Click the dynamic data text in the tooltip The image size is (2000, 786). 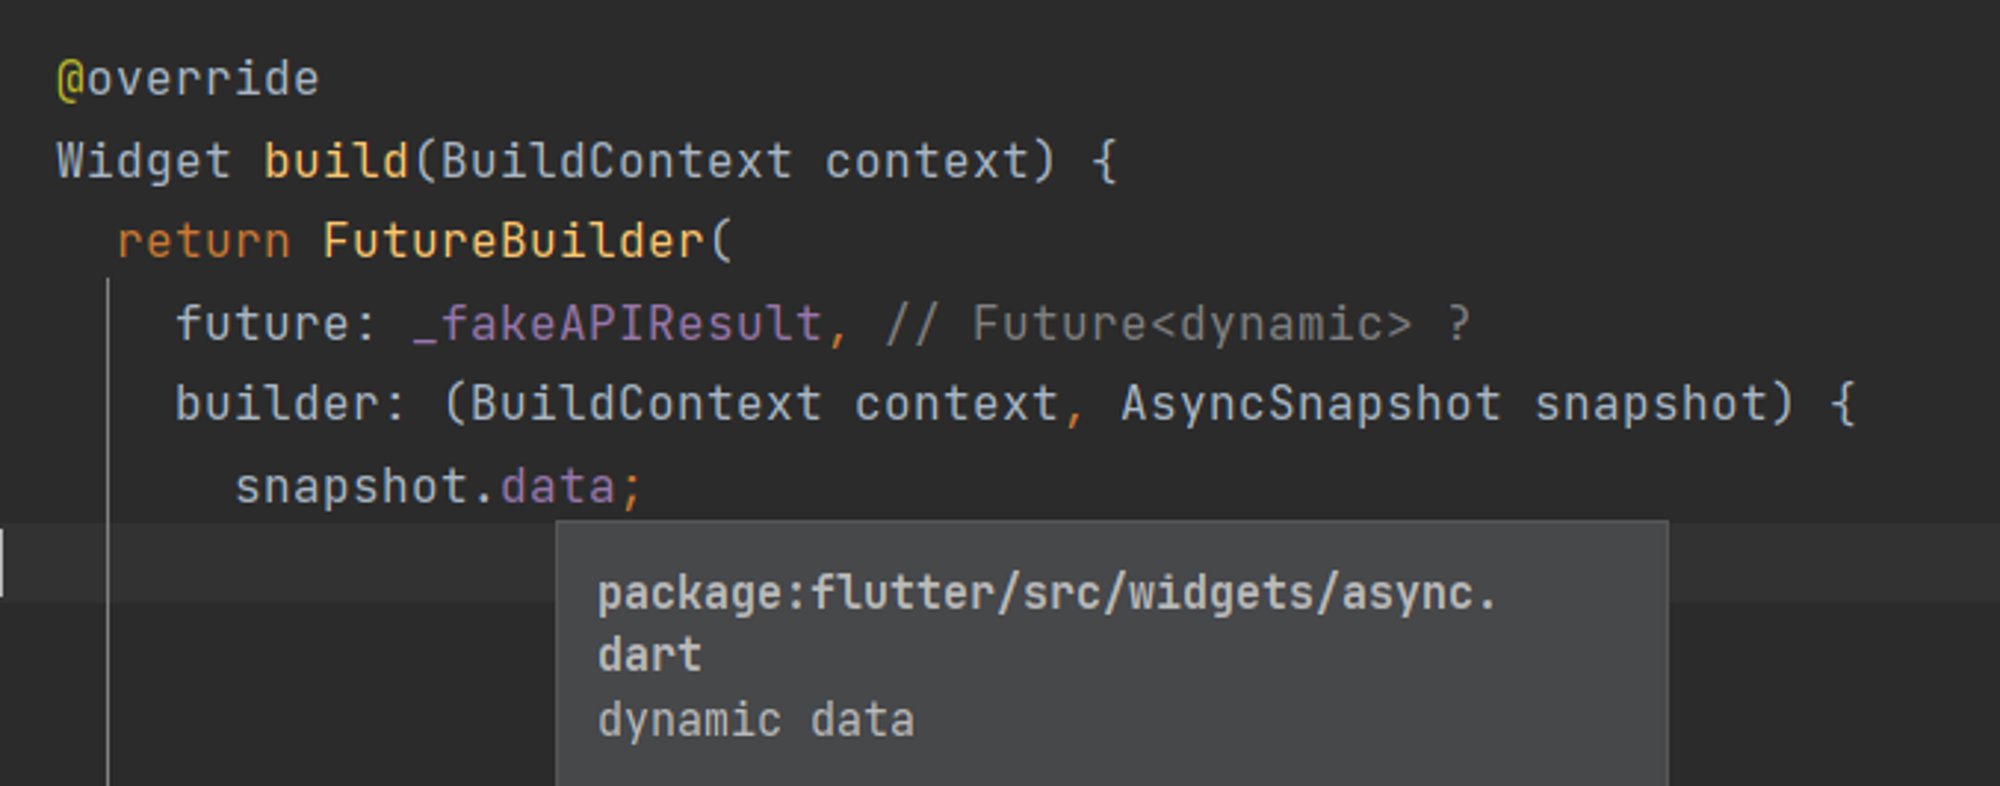point(756,721)
